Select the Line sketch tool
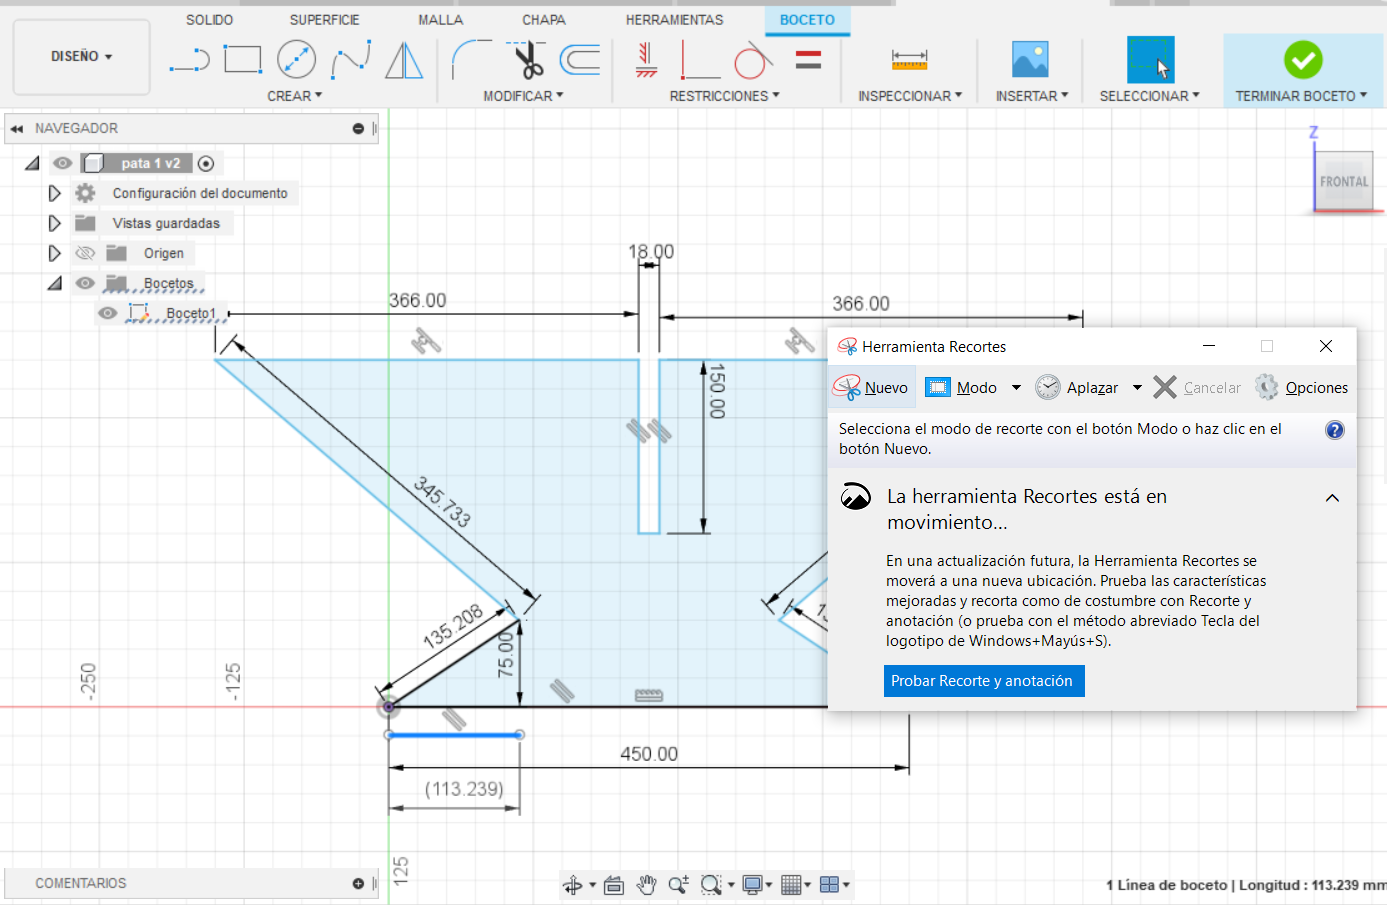This screenshot has height=905, width=1387. tap(189, 60)
